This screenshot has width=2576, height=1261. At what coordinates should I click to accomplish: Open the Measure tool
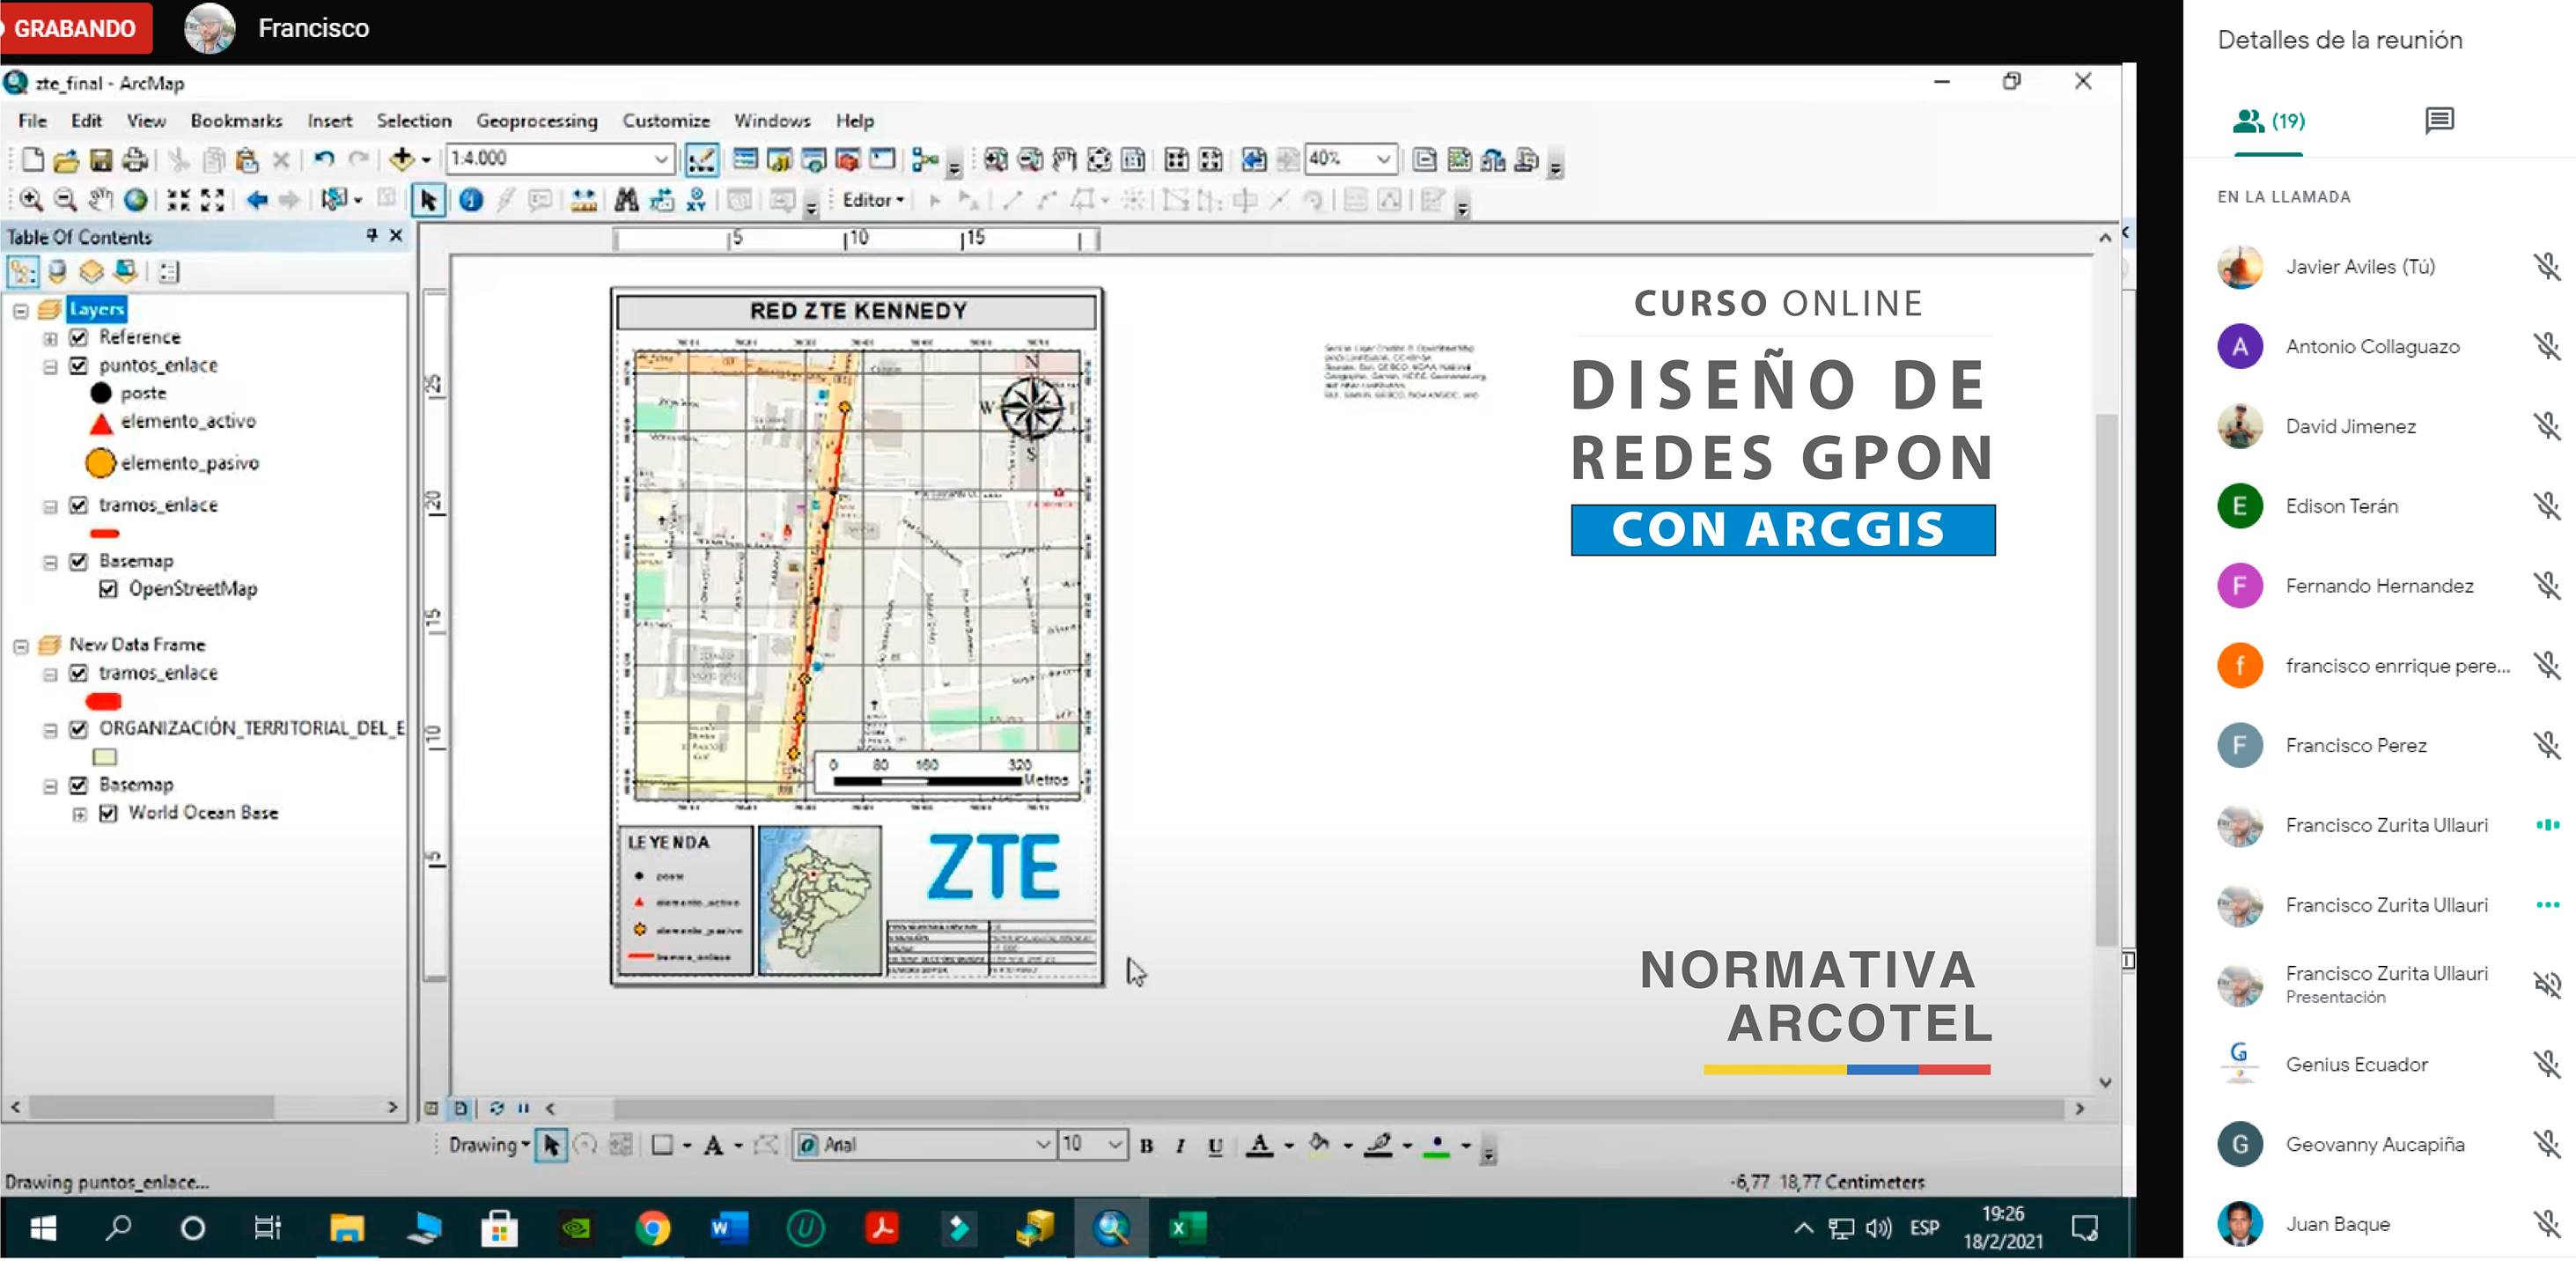[584, 200]
